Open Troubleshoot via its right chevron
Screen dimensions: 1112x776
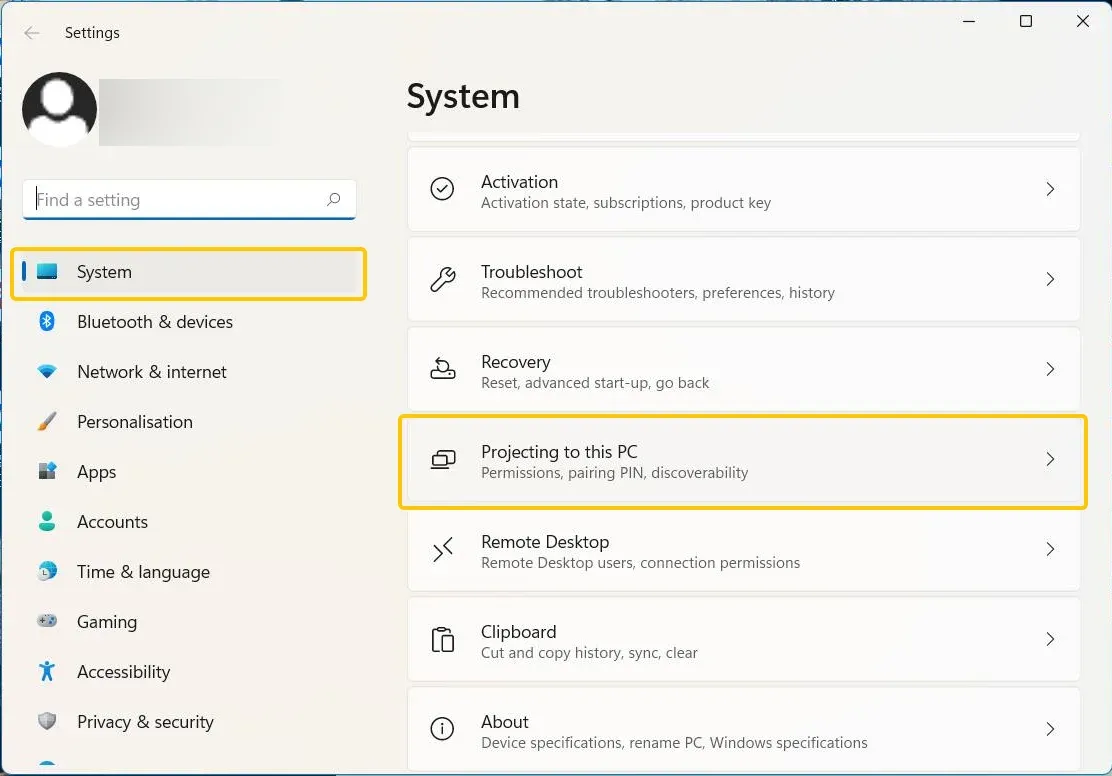click(1050, 279)
